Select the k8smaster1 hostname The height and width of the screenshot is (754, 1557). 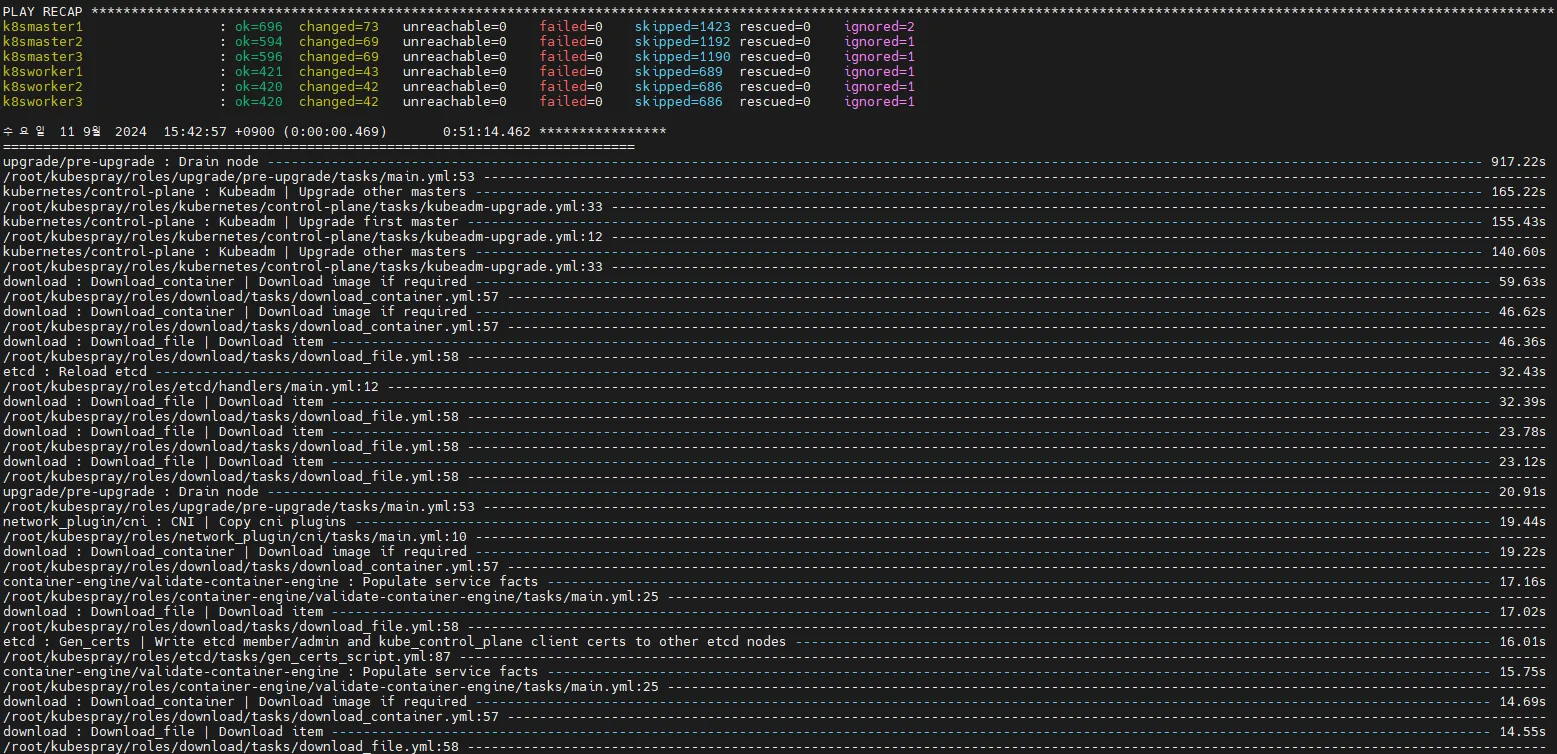pos(43,27)
